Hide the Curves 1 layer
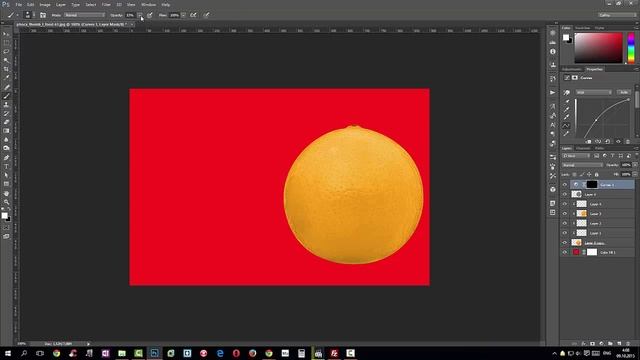 tap(565, 185)
